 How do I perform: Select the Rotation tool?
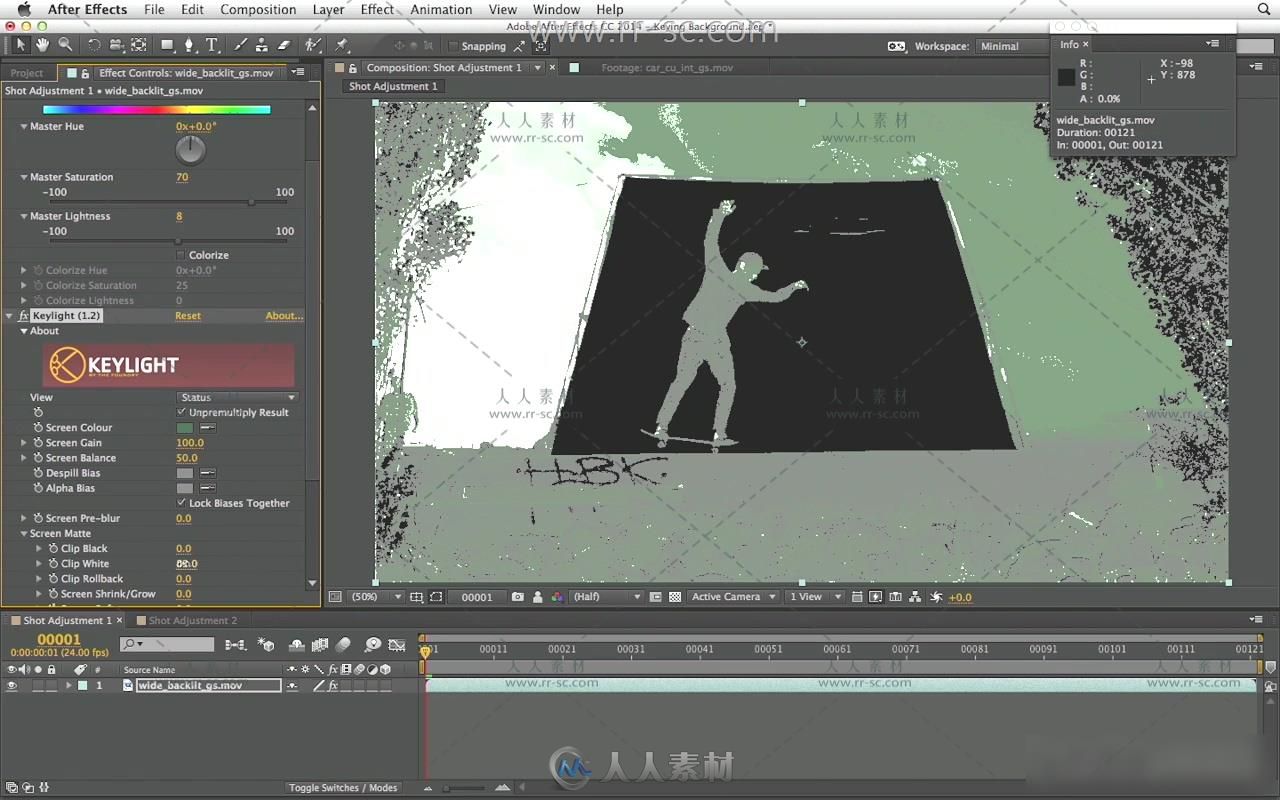coord(94,45)
